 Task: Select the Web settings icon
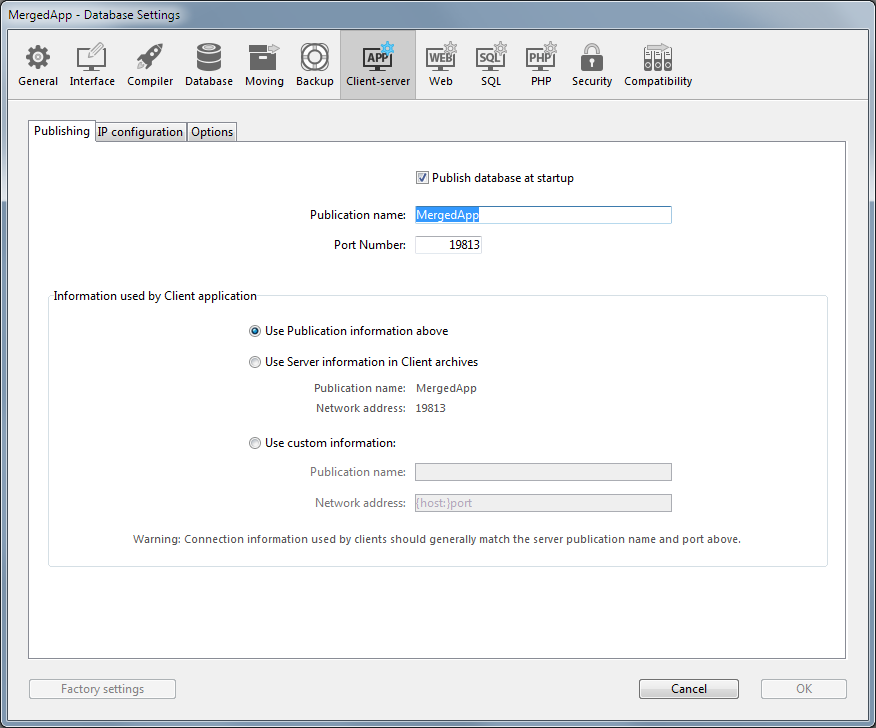pyautogui.click(x=441, y=64)
